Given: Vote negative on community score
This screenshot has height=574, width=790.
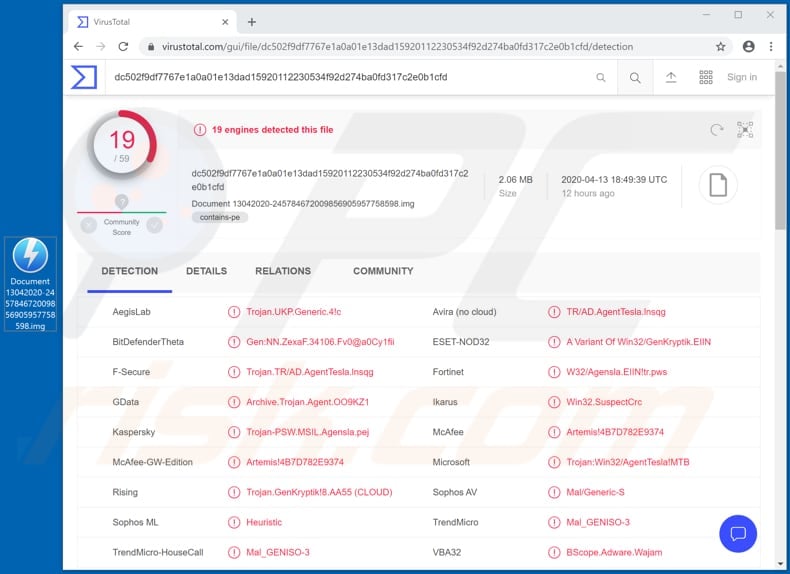Looking at the screenshot, I should coord(89,225).
